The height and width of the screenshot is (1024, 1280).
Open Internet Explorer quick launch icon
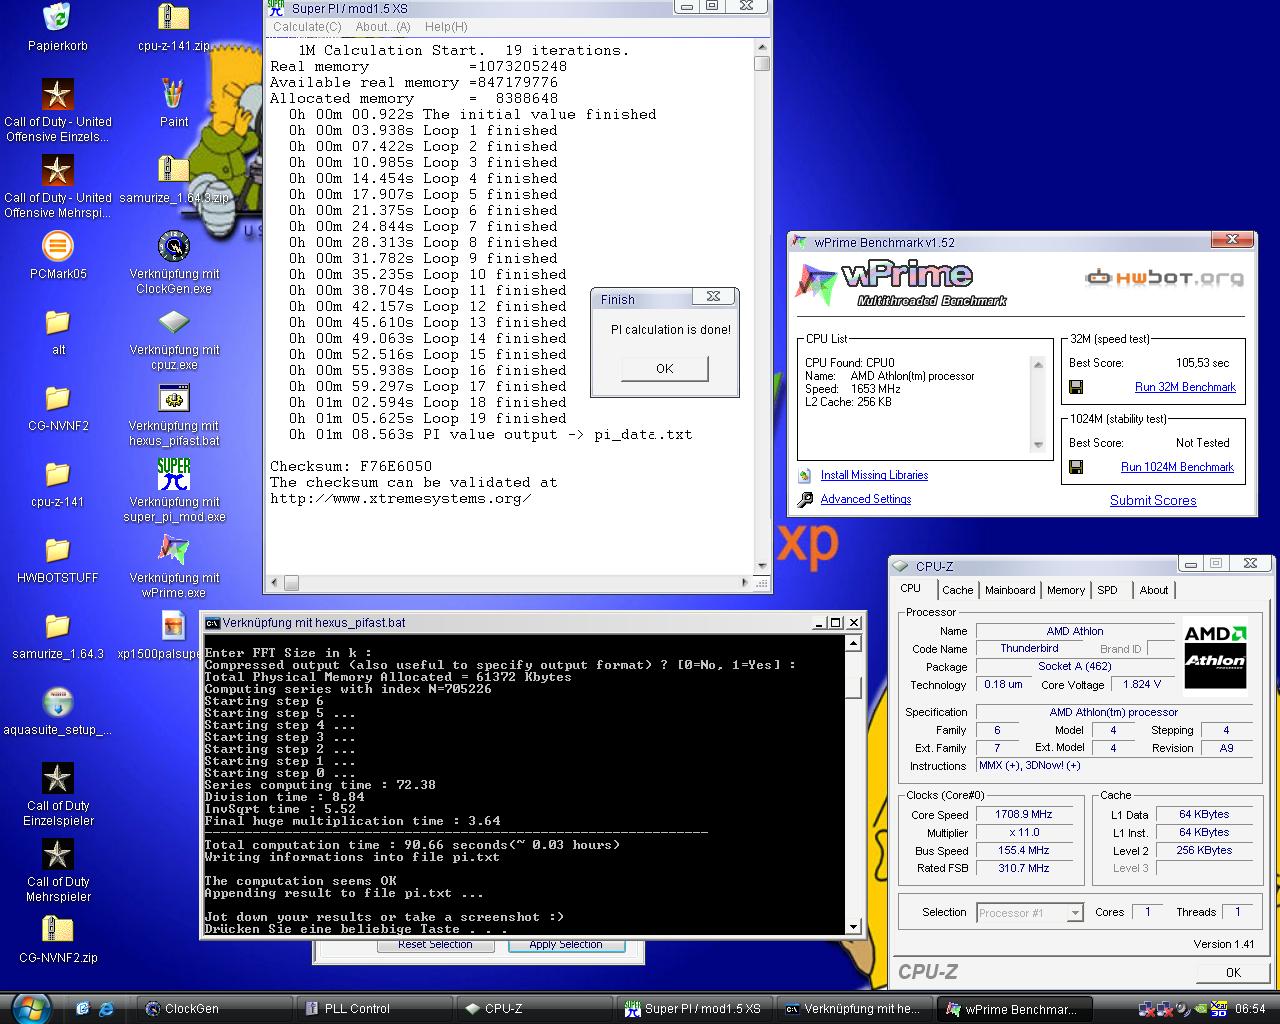[105, 1008]
